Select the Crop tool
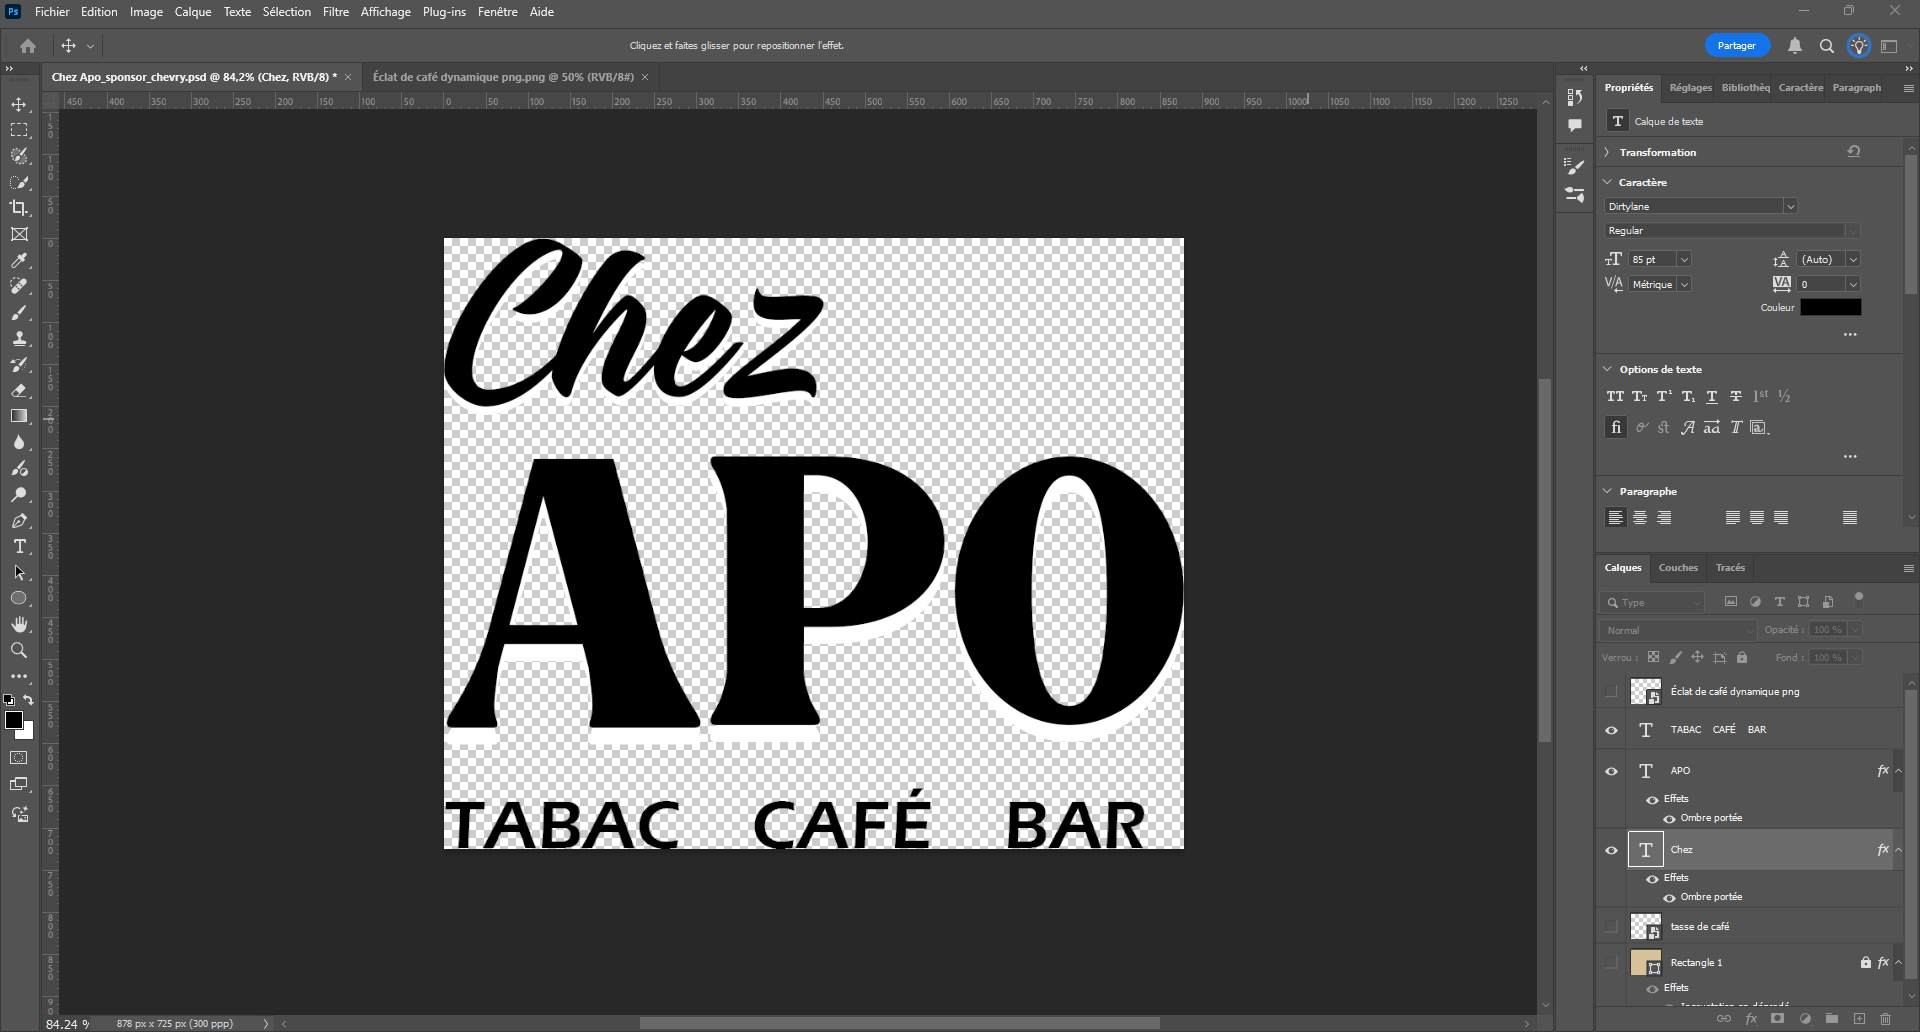This screenshot has width=1920, height=1032. [19, 208]
